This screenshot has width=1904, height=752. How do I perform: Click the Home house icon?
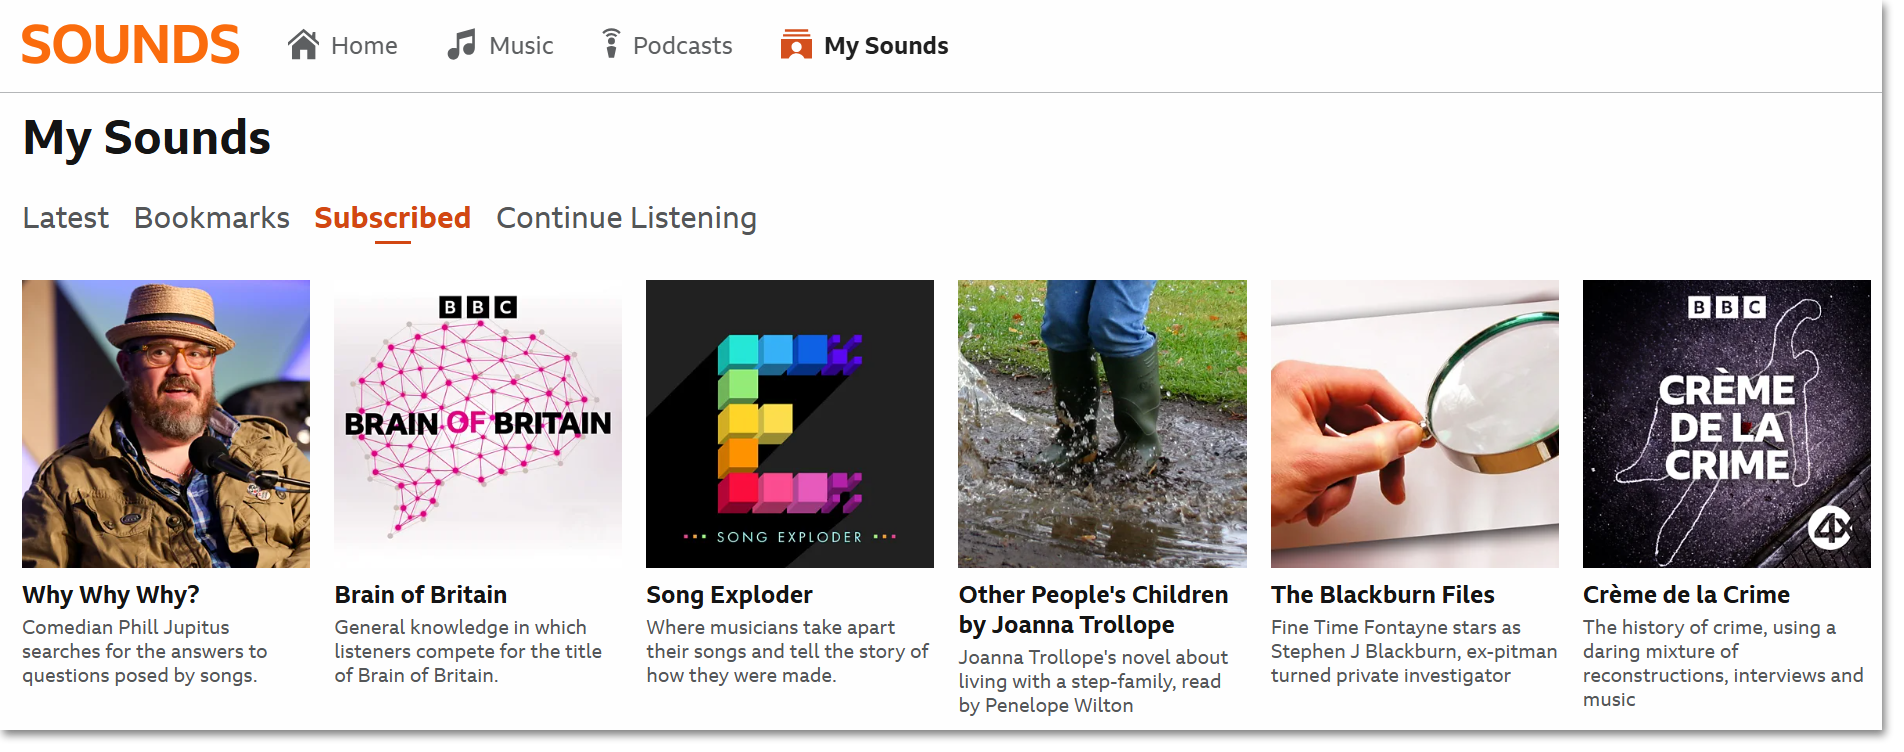[304, 44]
